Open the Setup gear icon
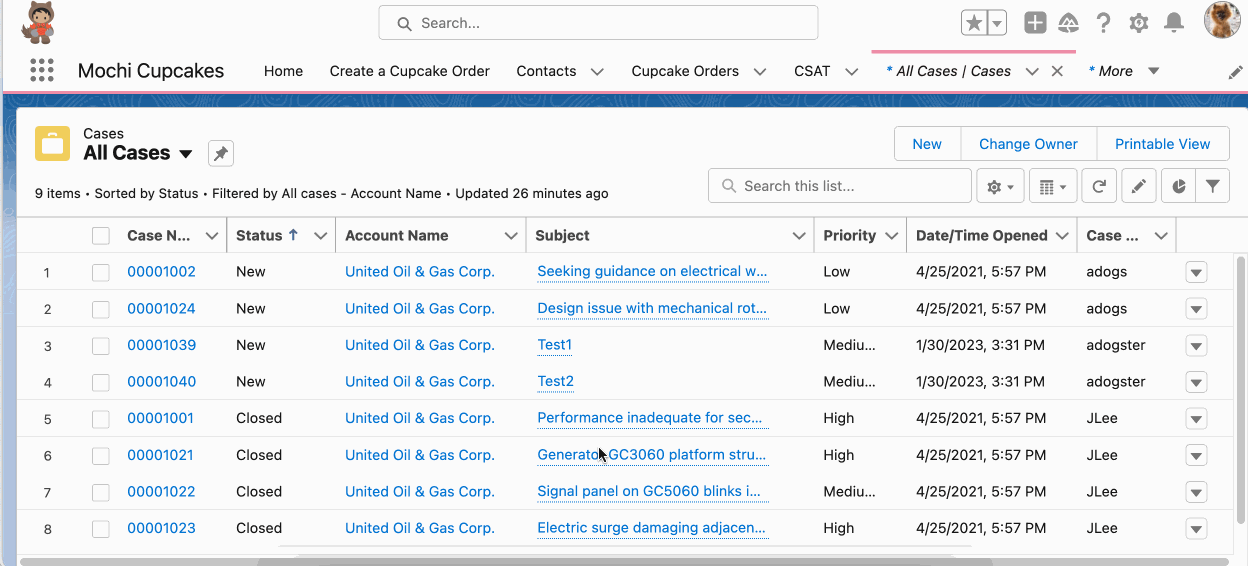Viewport: 1248px width, 566px height. 1138,23
